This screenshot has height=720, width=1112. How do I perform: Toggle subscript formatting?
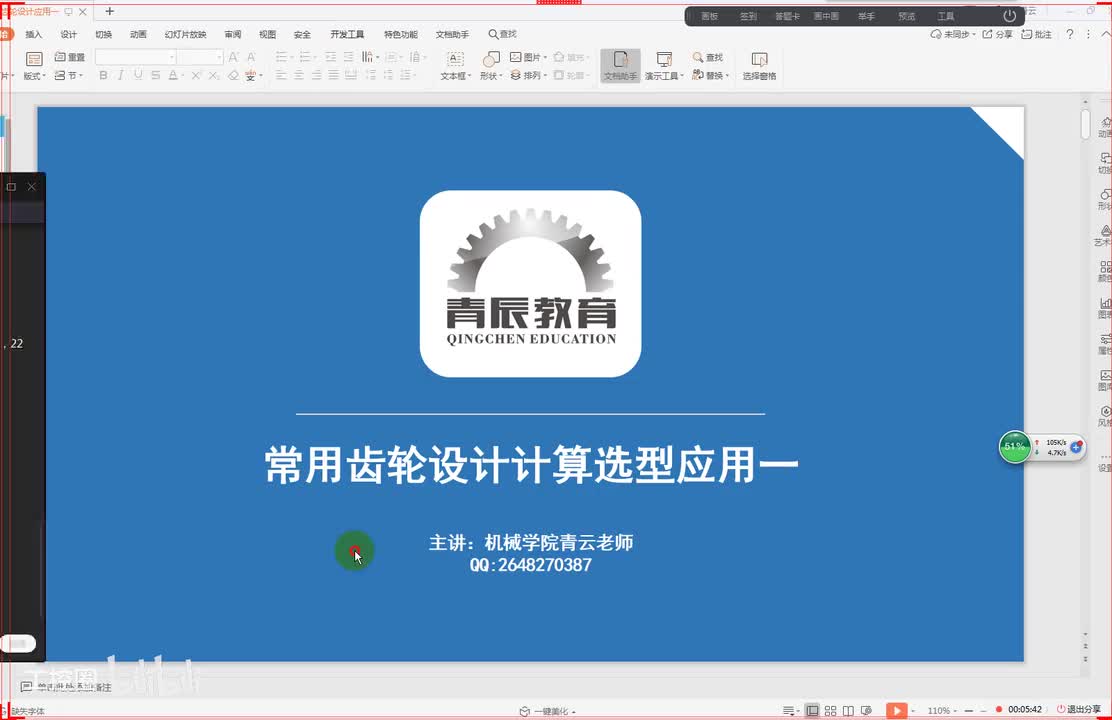click(214, 75)
